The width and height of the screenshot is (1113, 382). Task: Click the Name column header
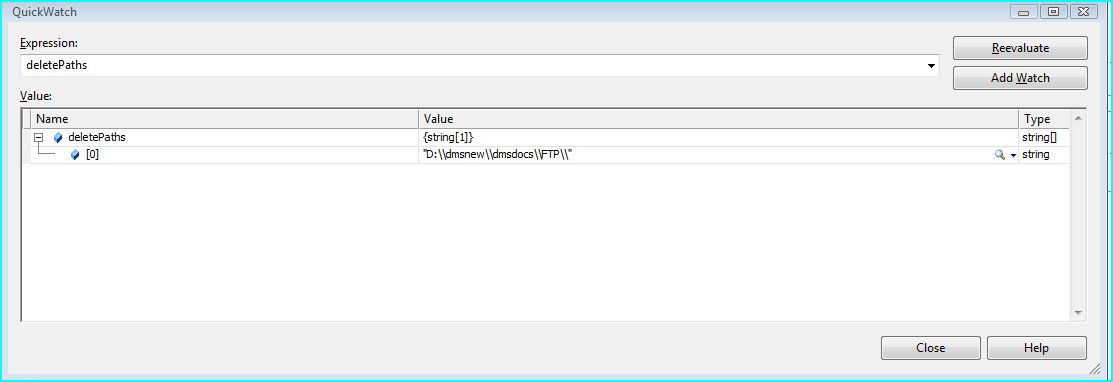click(x=224, y=119)
